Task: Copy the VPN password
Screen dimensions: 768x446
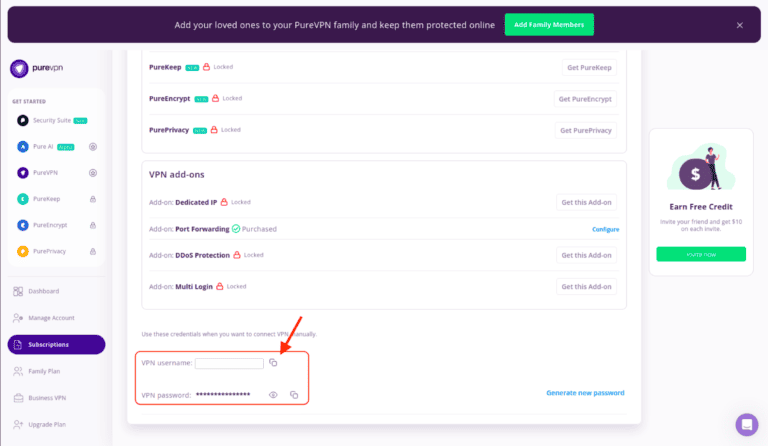Action: pos(294,395)
